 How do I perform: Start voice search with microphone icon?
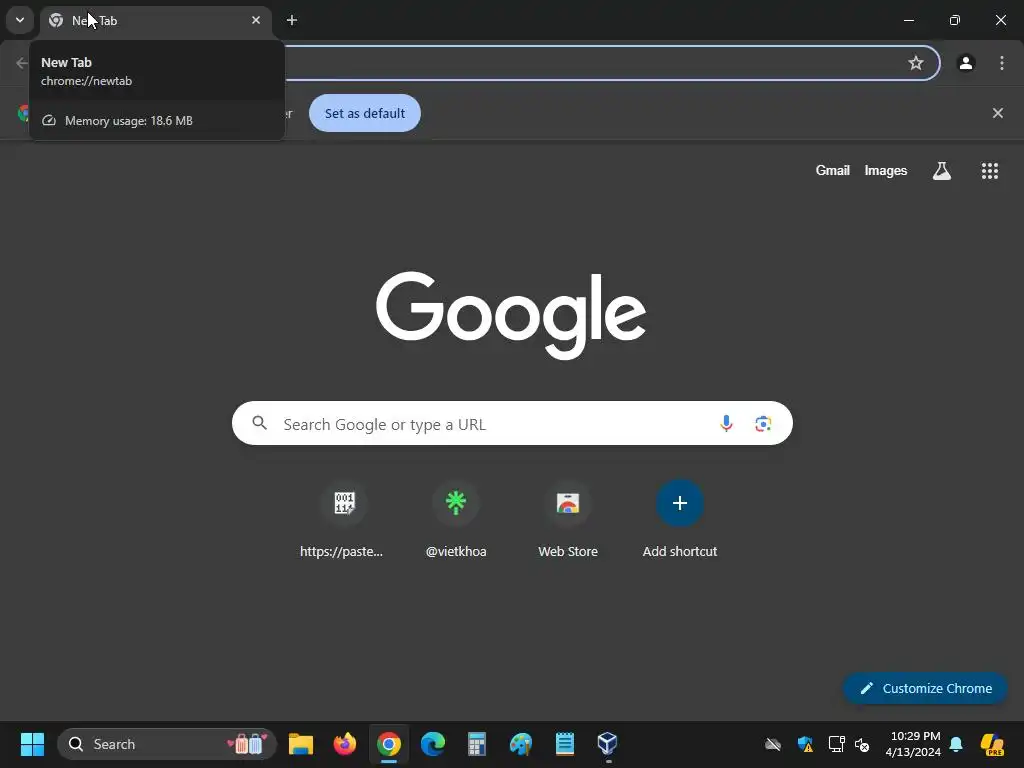point(726,424)
